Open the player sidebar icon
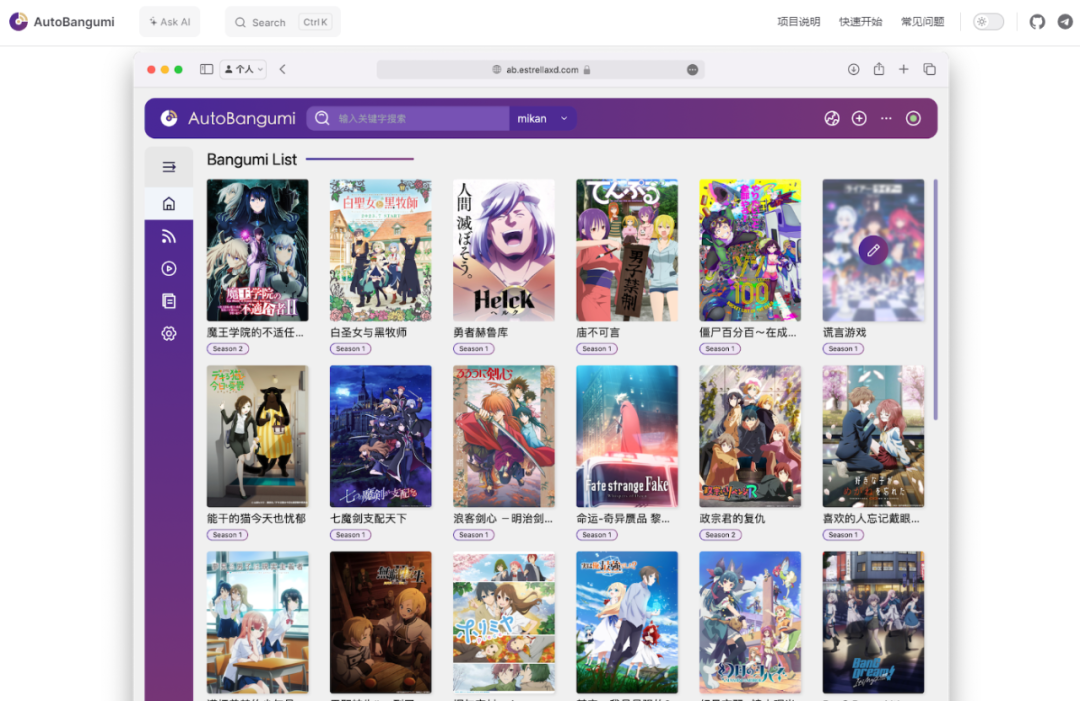Image resolution: width=1080 pixels, height=701 pixels. (169, 269)
